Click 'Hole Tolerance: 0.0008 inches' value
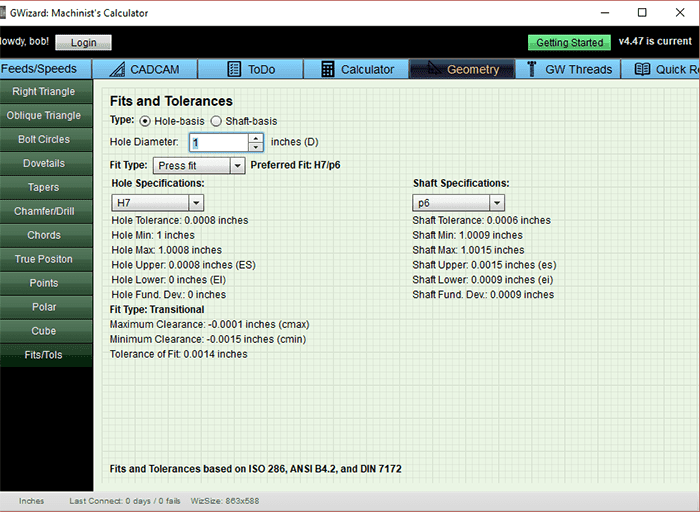This screenshot has width=700, height=512. tap(179, 221)
